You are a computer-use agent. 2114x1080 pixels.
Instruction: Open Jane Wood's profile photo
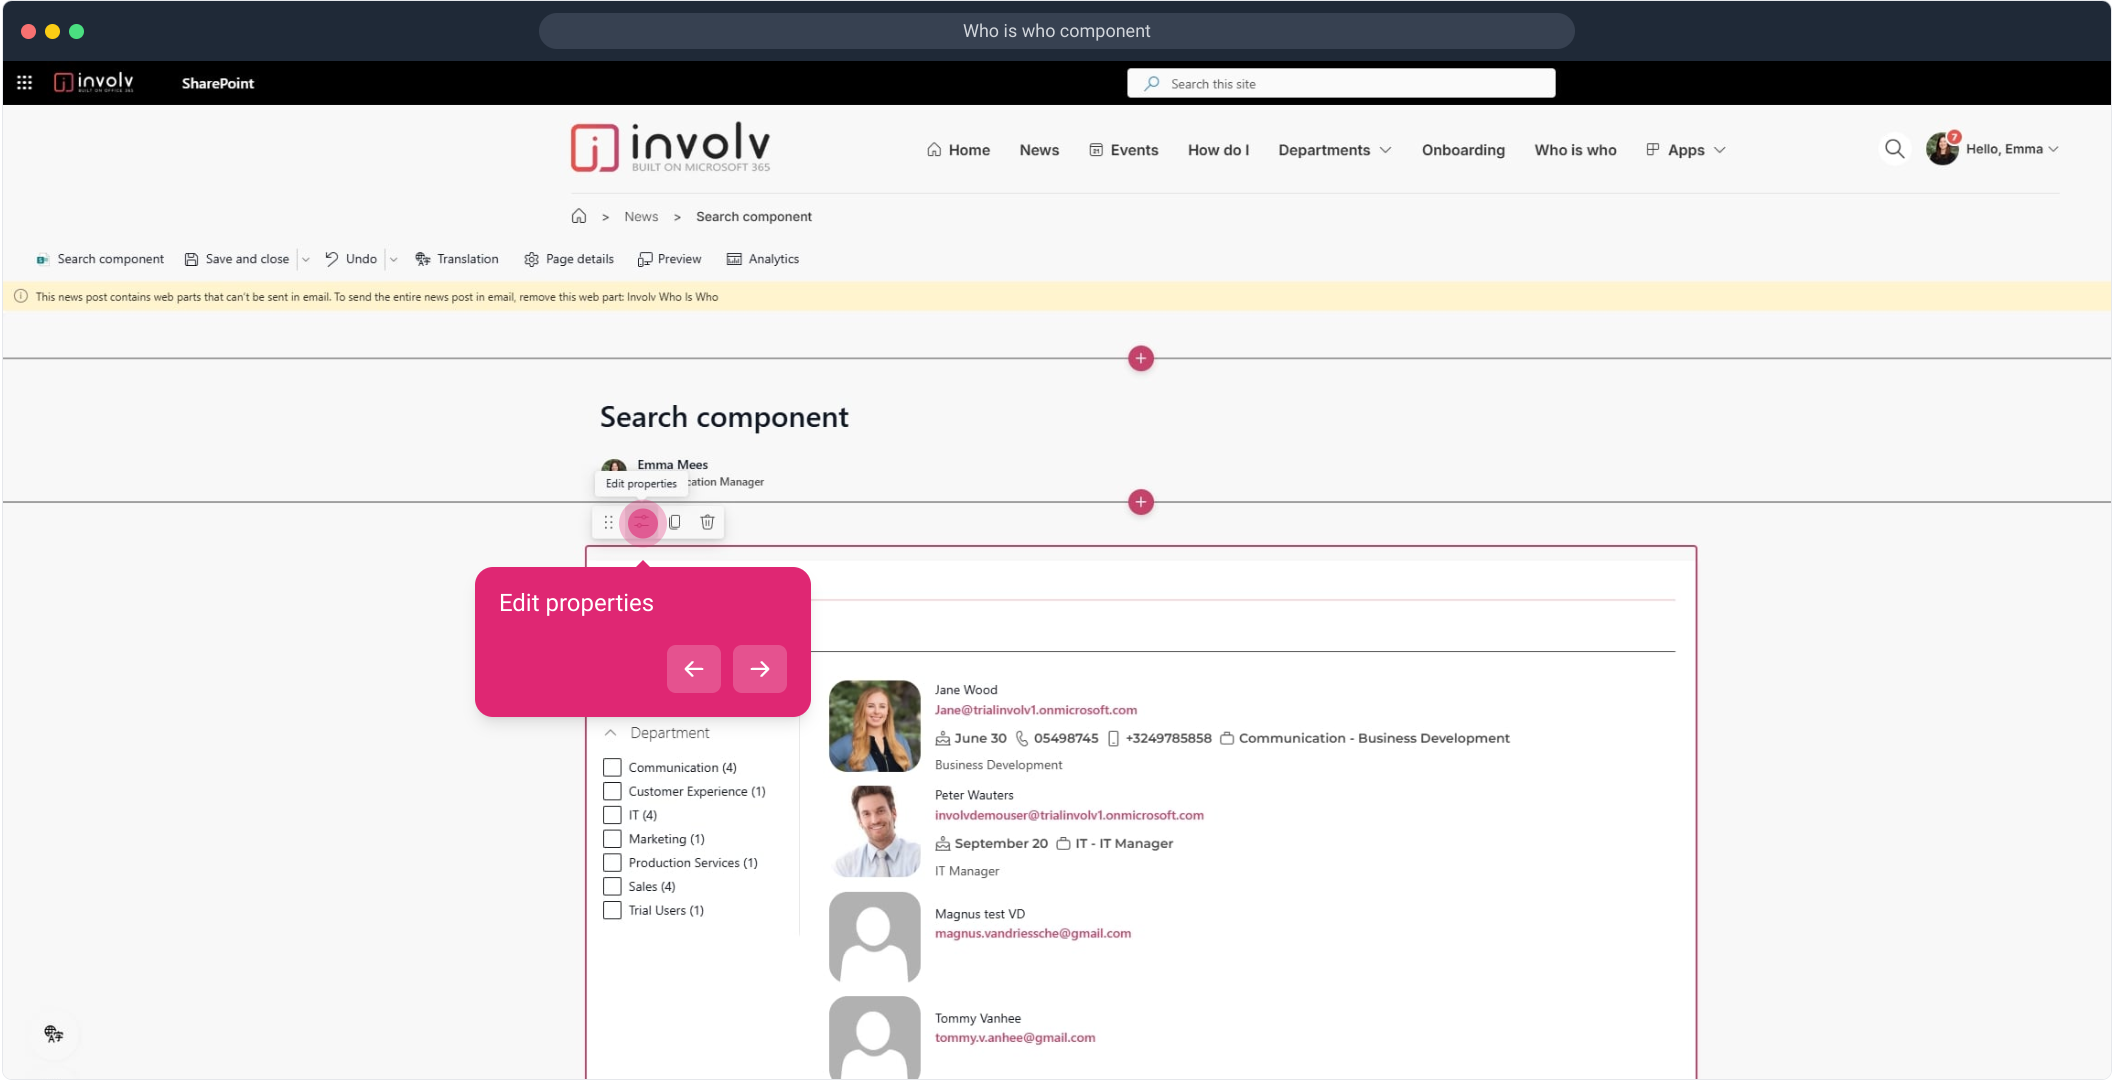[x=875, y=726]
